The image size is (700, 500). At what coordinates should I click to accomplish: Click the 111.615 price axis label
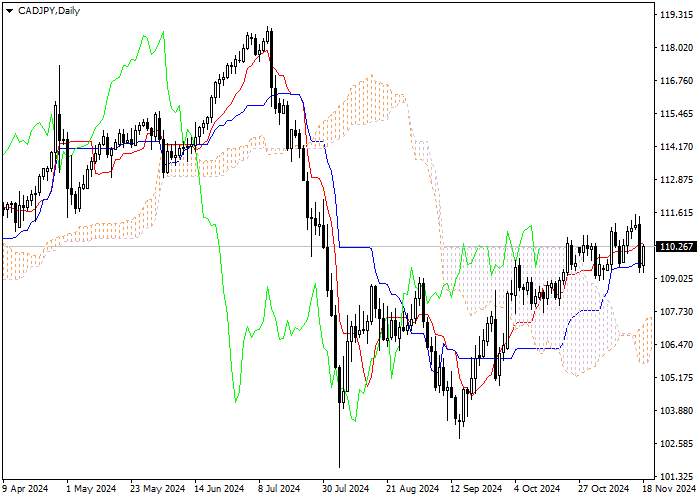pyautogui.click(x=676, y=213)
